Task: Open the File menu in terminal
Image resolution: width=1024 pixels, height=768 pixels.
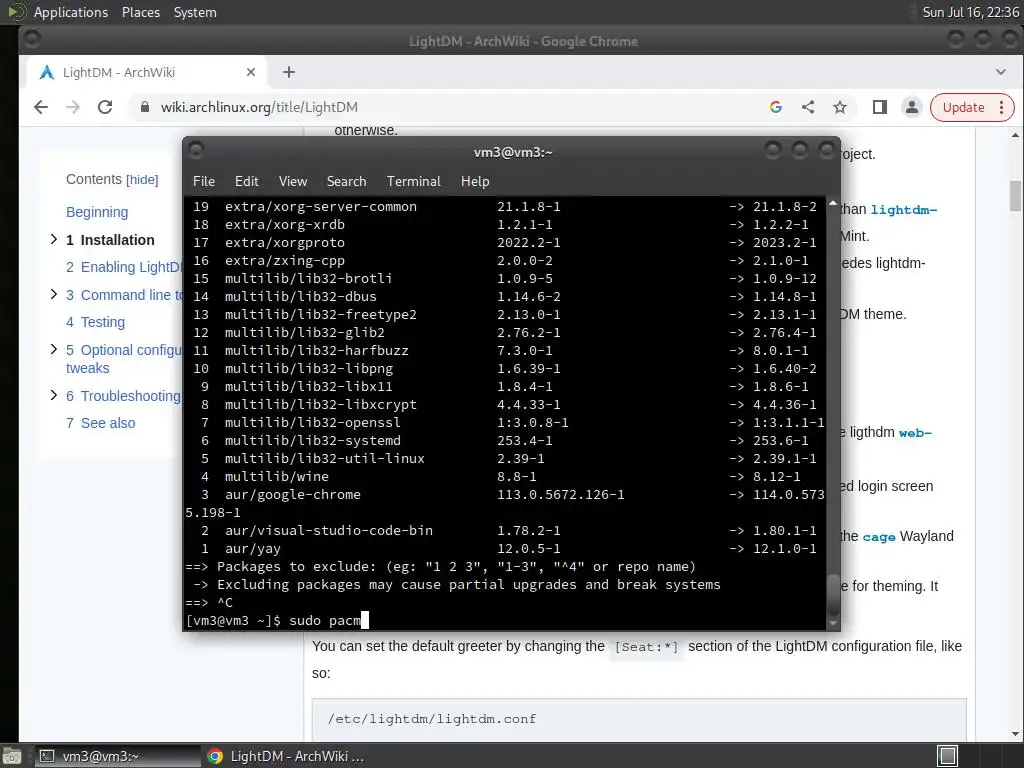Action: (x=204, y=182)
